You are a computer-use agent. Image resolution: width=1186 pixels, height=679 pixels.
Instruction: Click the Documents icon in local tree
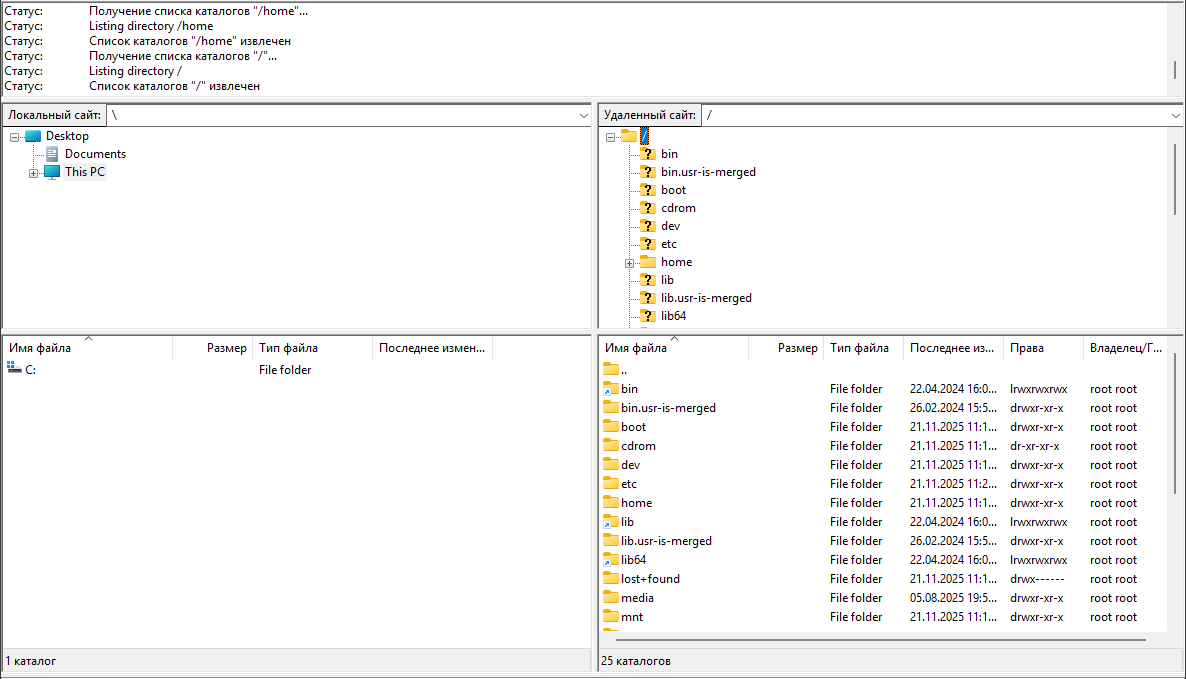pyautogui.click(x=52, y=154)
